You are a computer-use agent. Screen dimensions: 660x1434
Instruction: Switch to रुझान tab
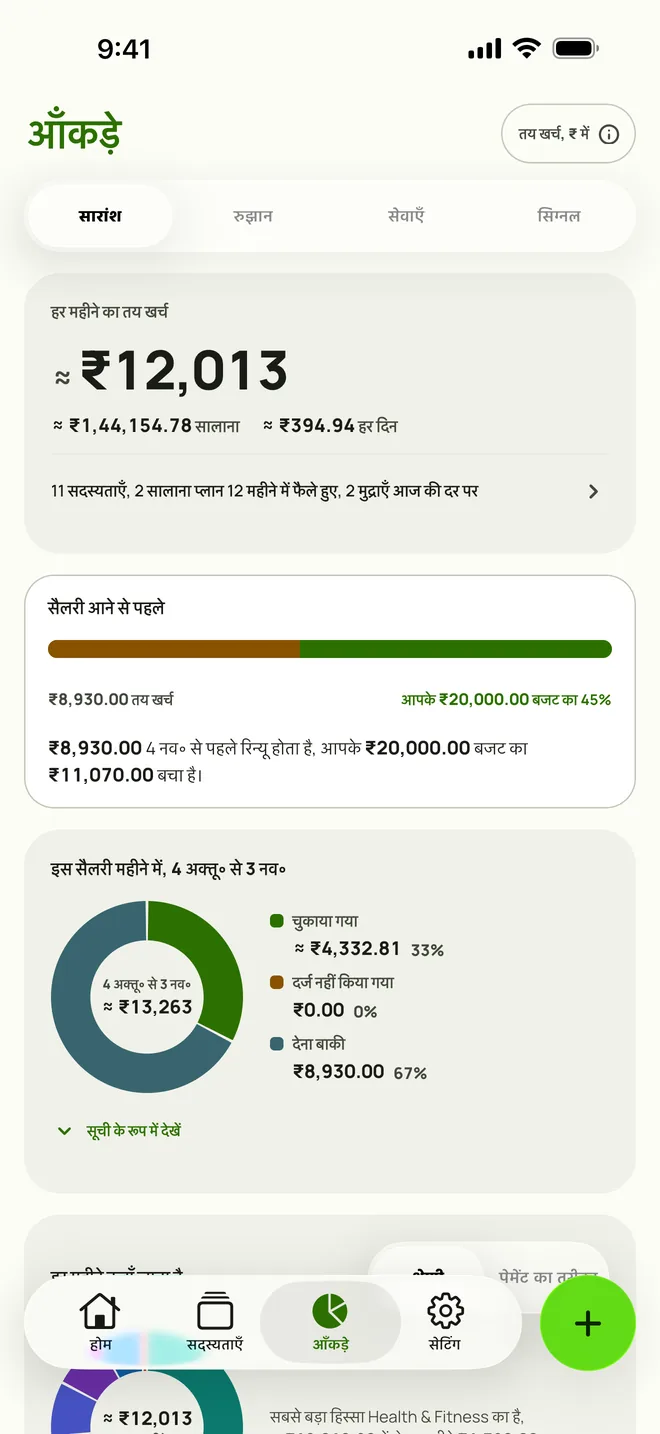click(253, 216)
